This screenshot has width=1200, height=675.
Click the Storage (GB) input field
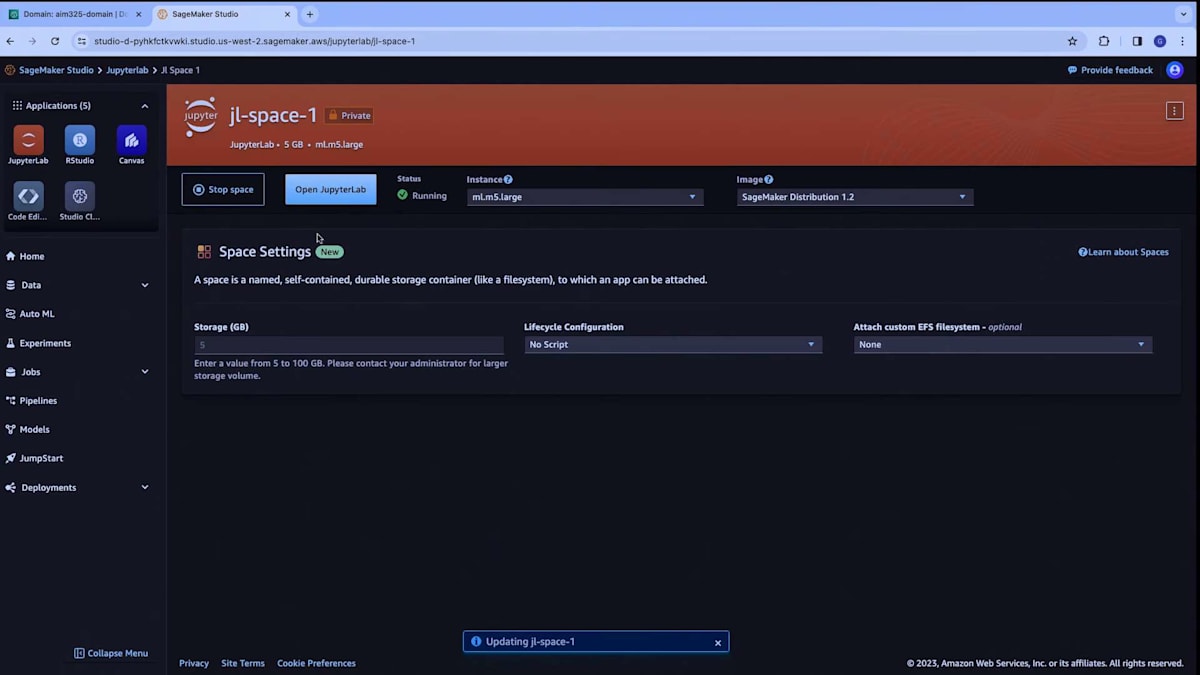(x=349, y=344)
